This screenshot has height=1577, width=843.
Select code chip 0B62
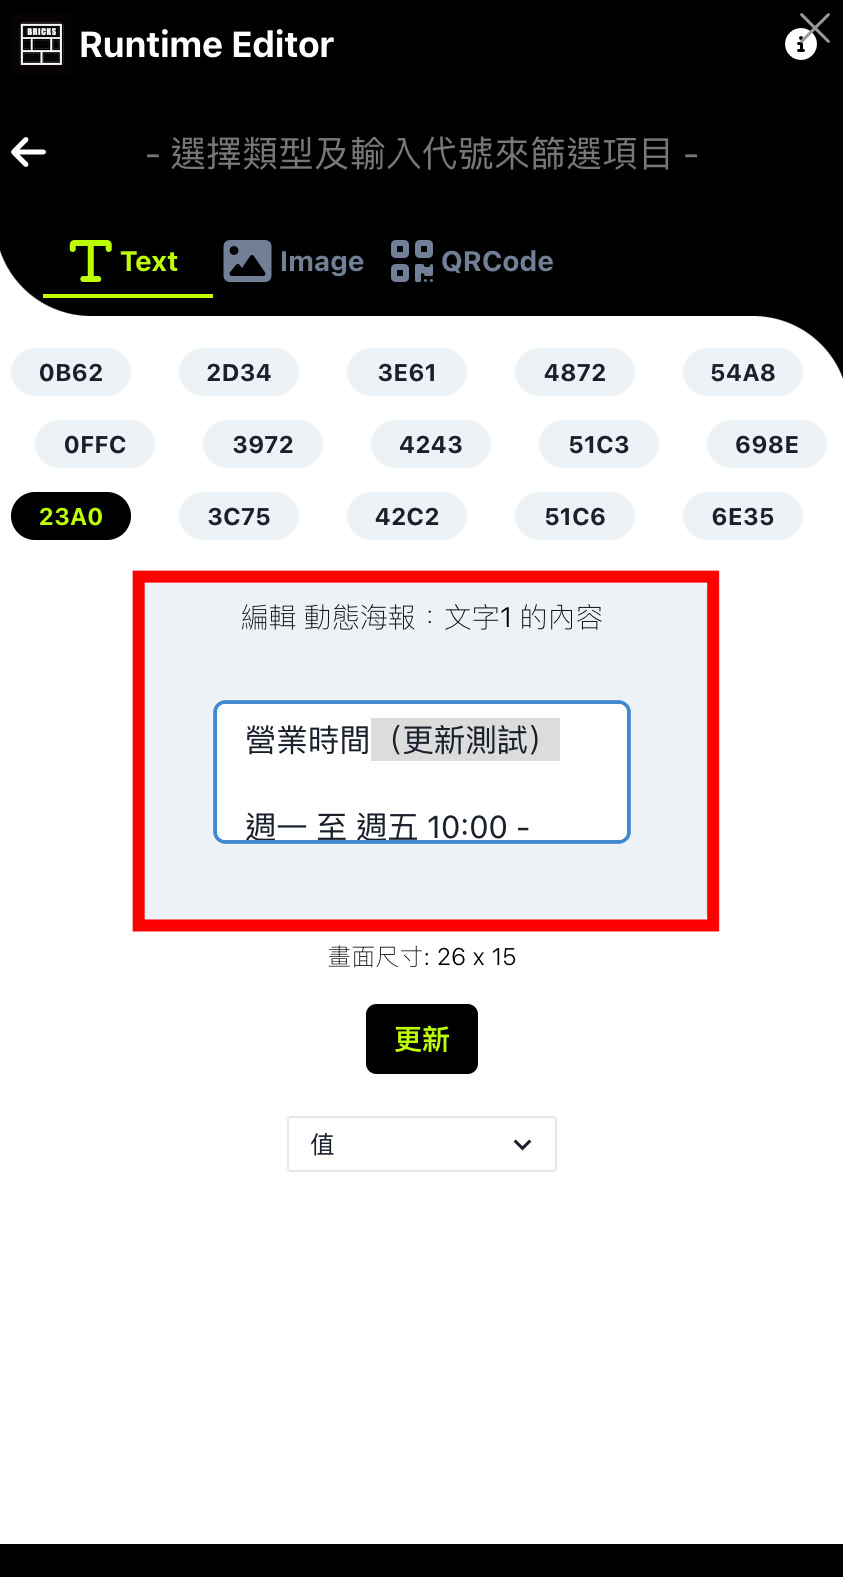[x=71, y=373]
